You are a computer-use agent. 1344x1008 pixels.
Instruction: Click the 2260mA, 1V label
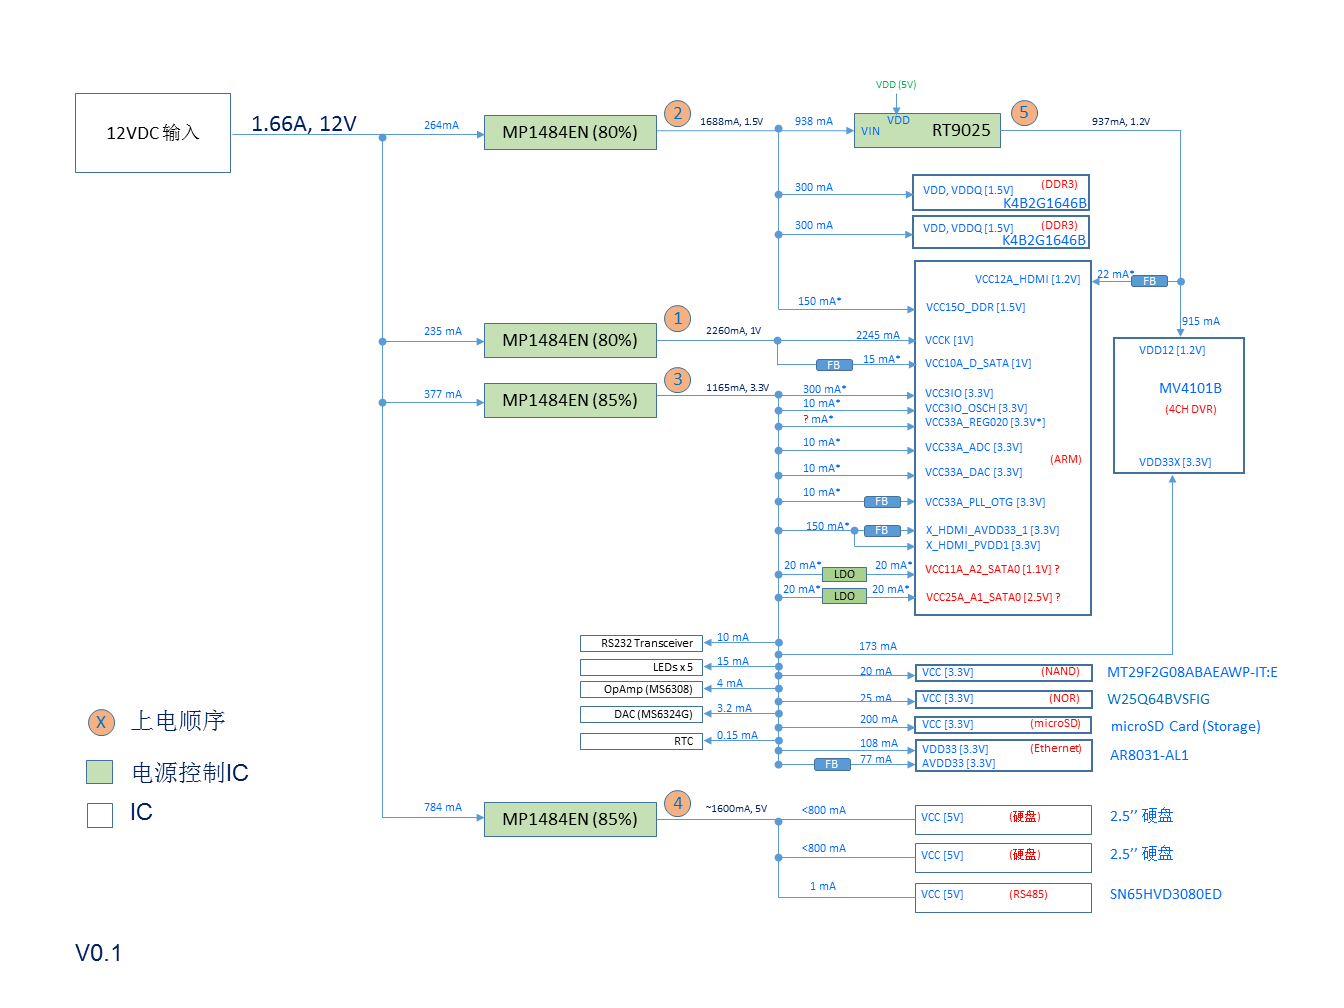click(733, 330)
